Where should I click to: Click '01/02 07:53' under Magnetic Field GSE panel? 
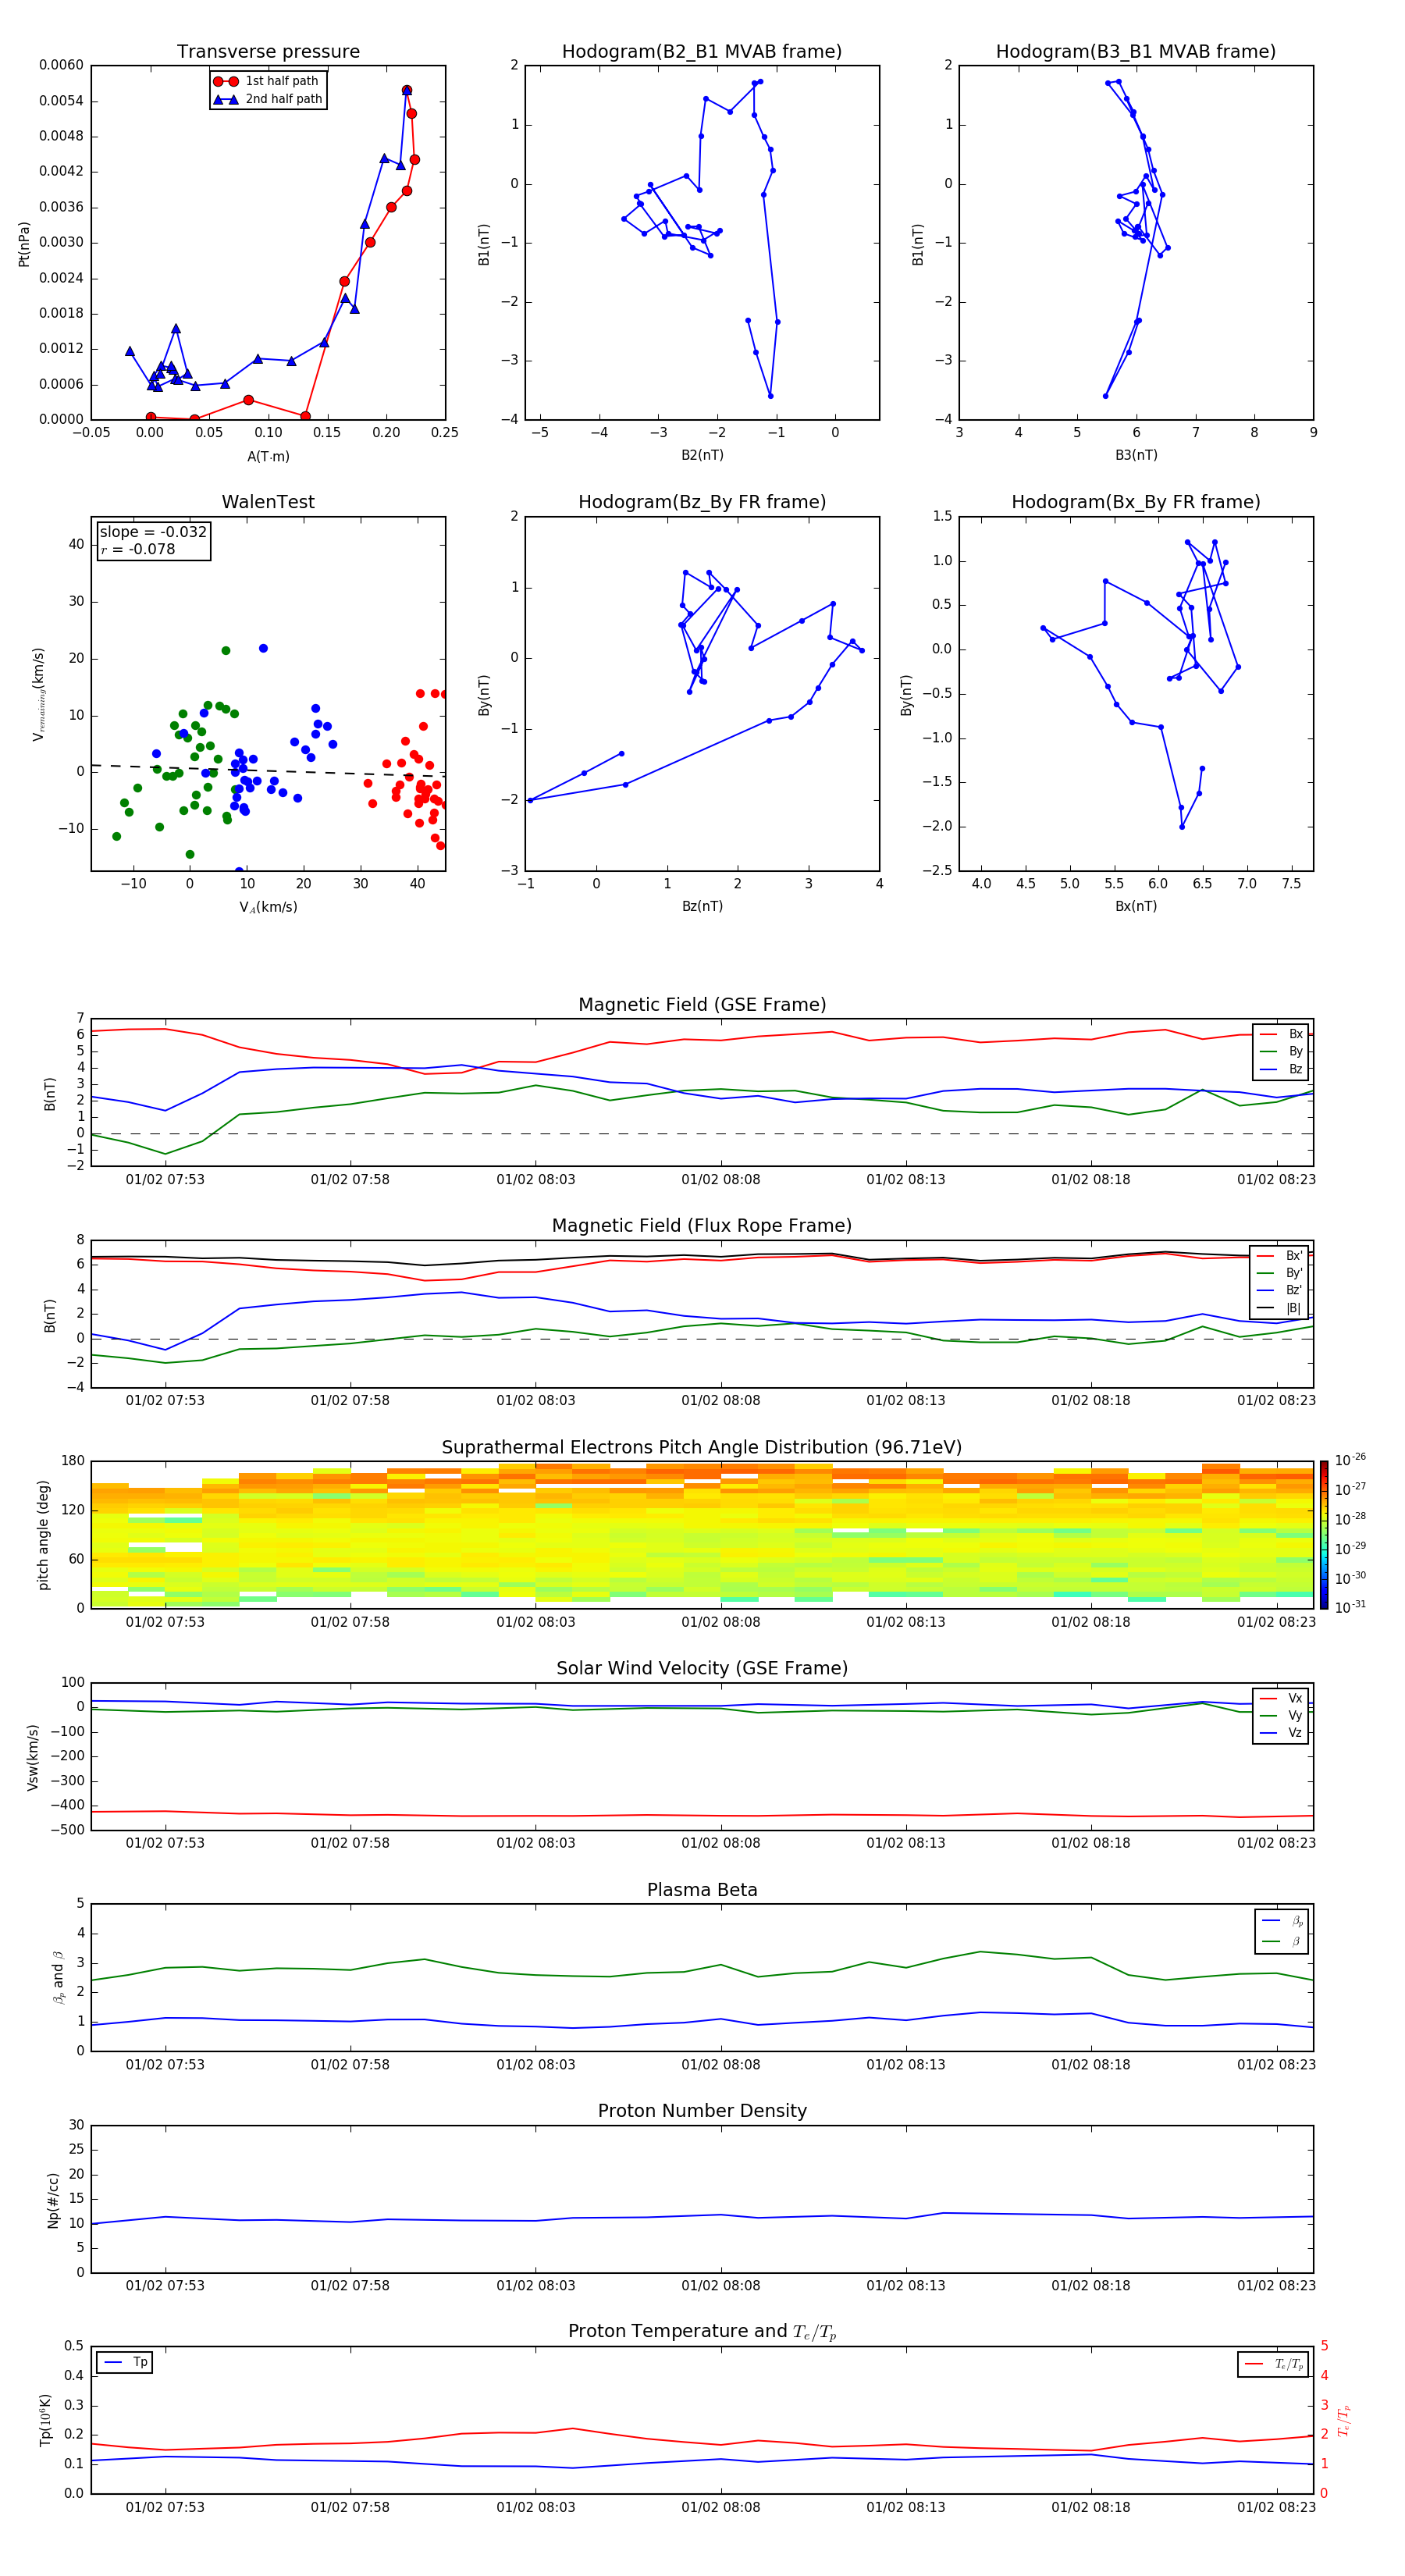click(x=165, y=1179)
